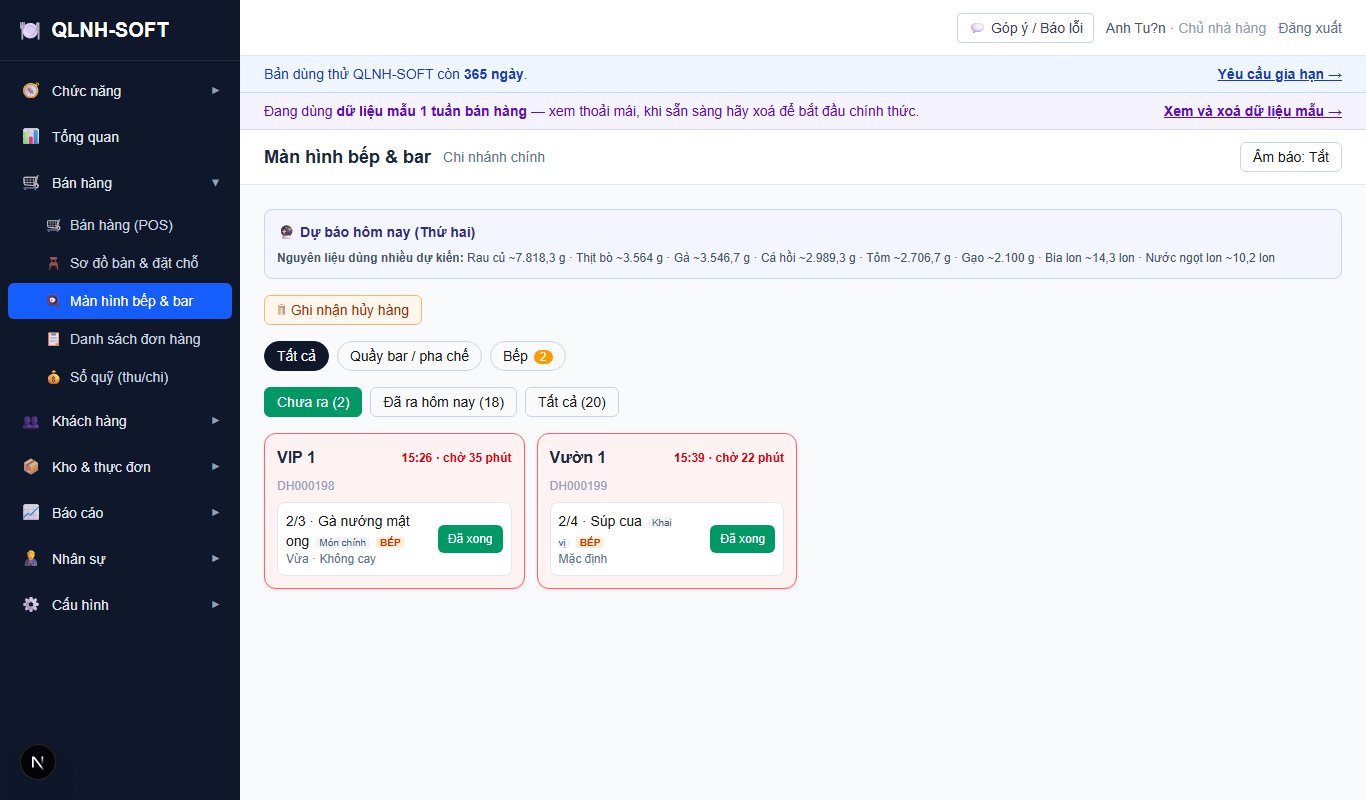Click the Yêu cầu gia hạn link
This screenshot has width=1366, height=800.
pyautogui.click(x=1279, y=74)
